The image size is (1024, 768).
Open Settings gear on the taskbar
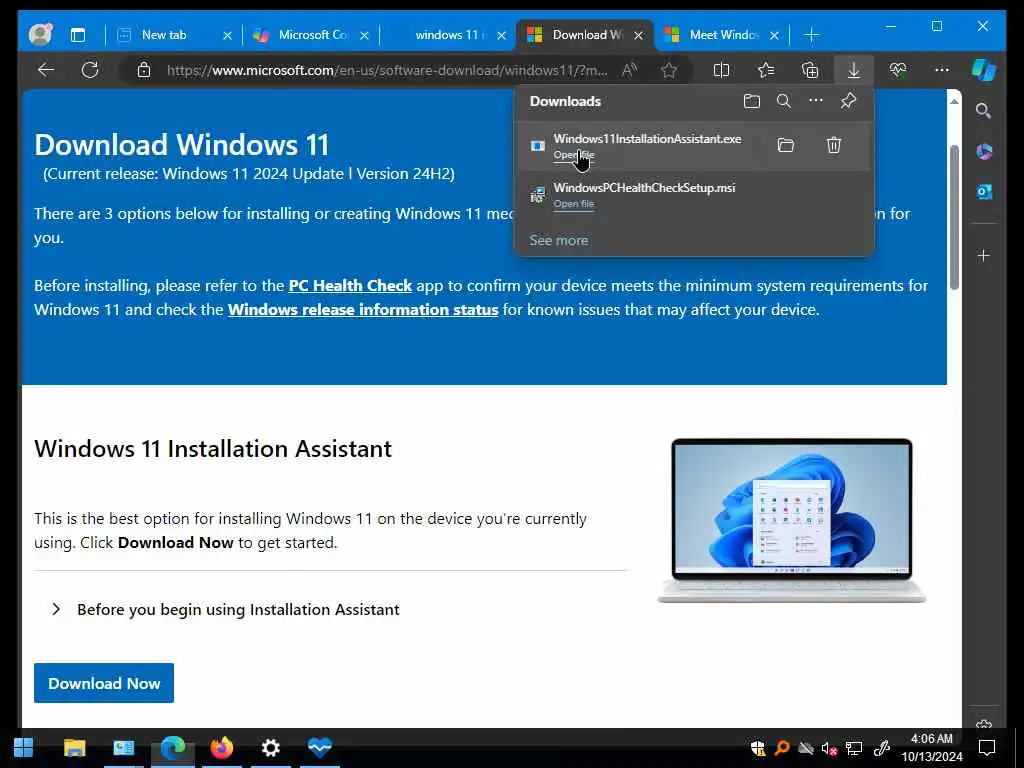point(270,748)
